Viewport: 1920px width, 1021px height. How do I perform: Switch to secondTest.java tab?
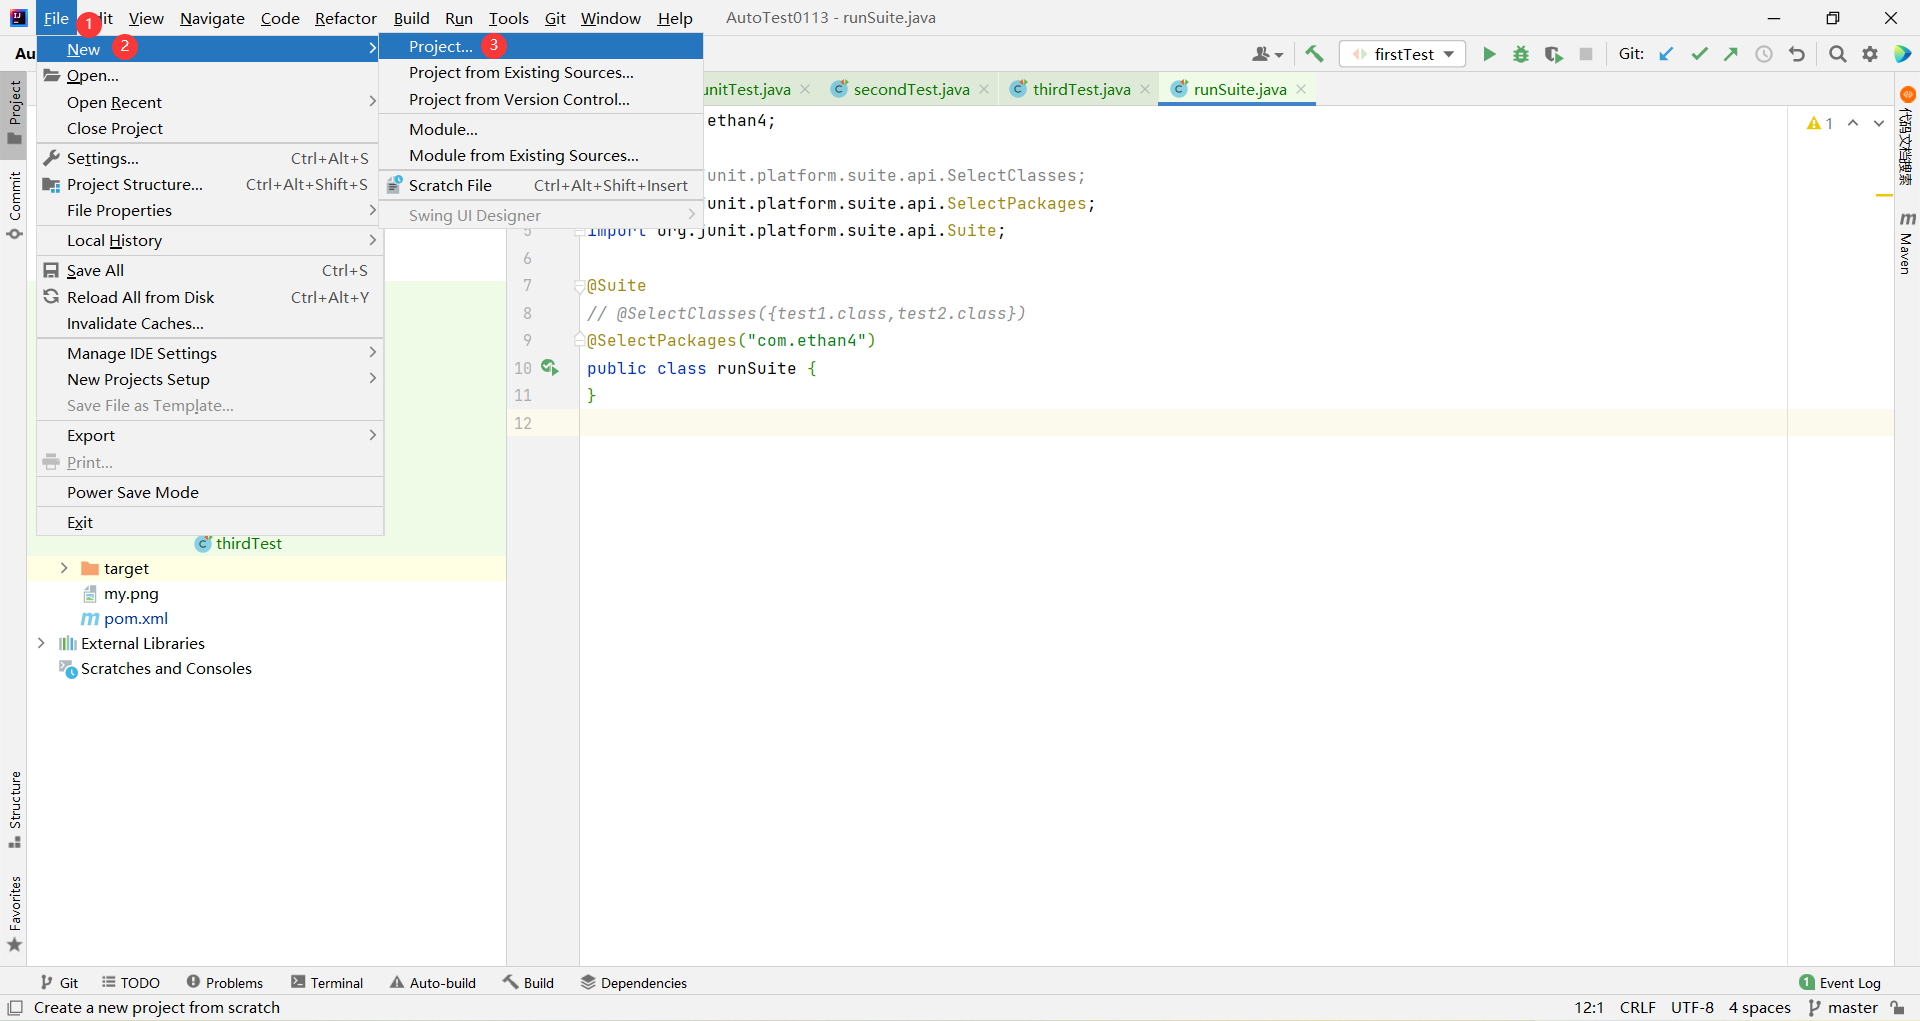pyautogui.click(x=910, y=89)
